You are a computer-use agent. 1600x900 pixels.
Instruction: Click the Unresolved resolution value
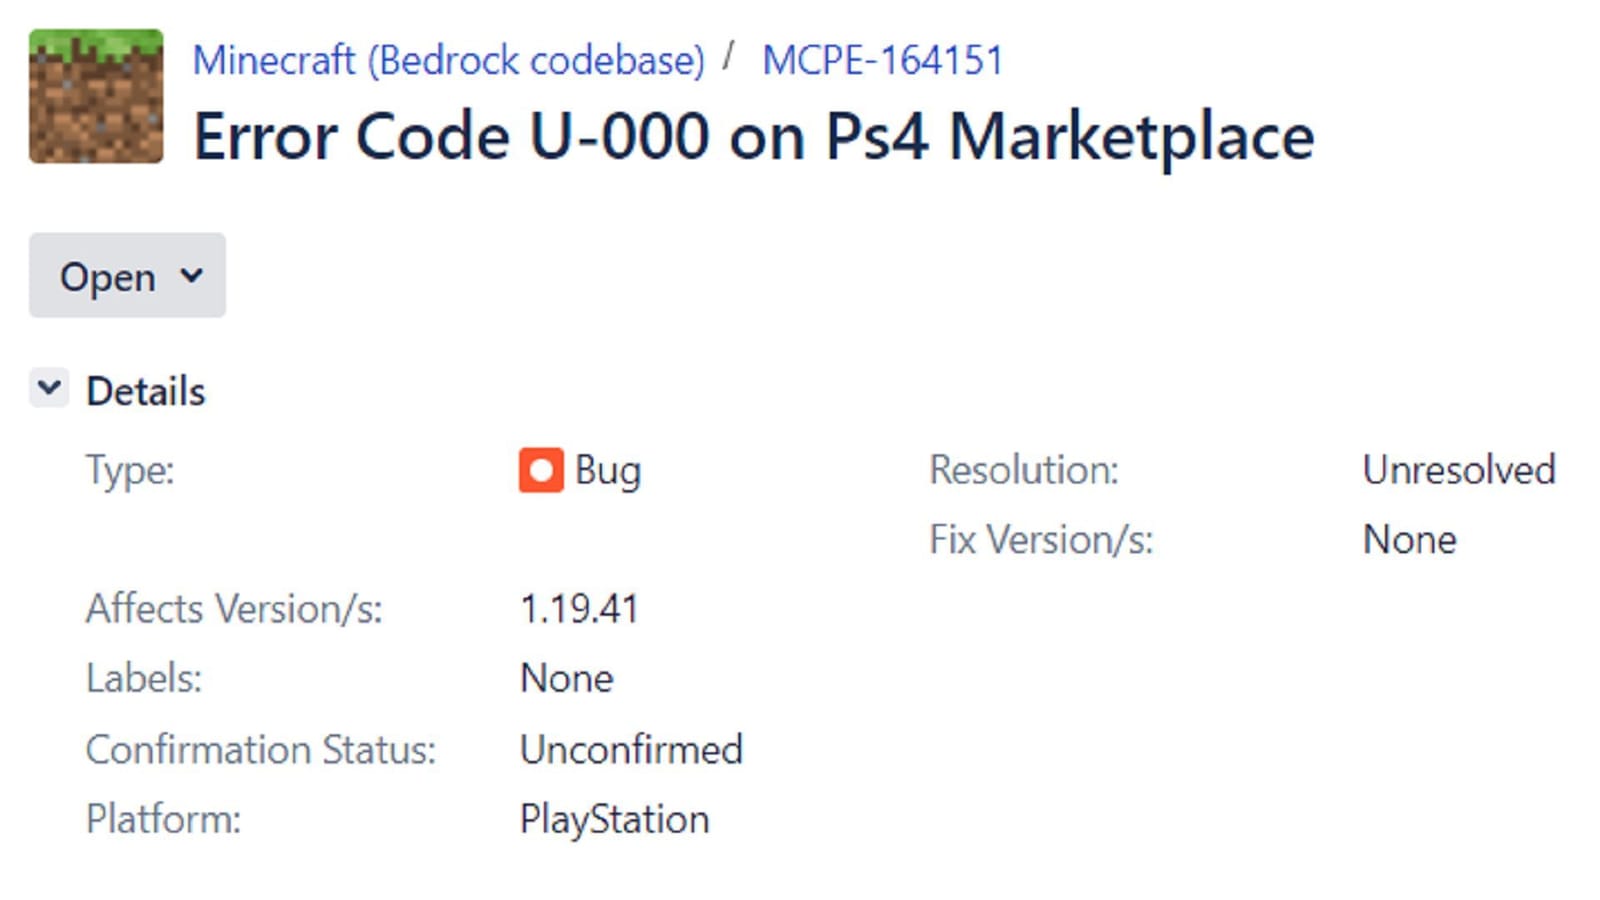pyautogui.click(x=1458, y=469)
